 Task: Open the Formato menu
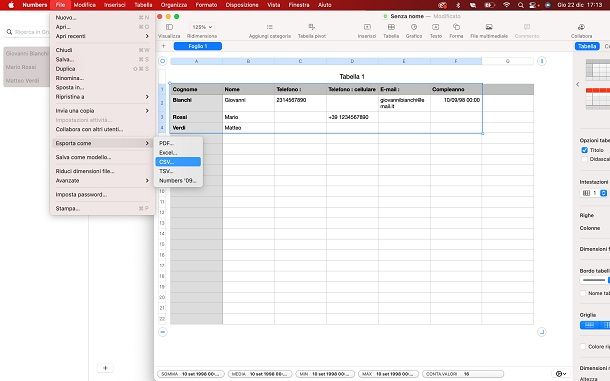(x=206, y=5)
